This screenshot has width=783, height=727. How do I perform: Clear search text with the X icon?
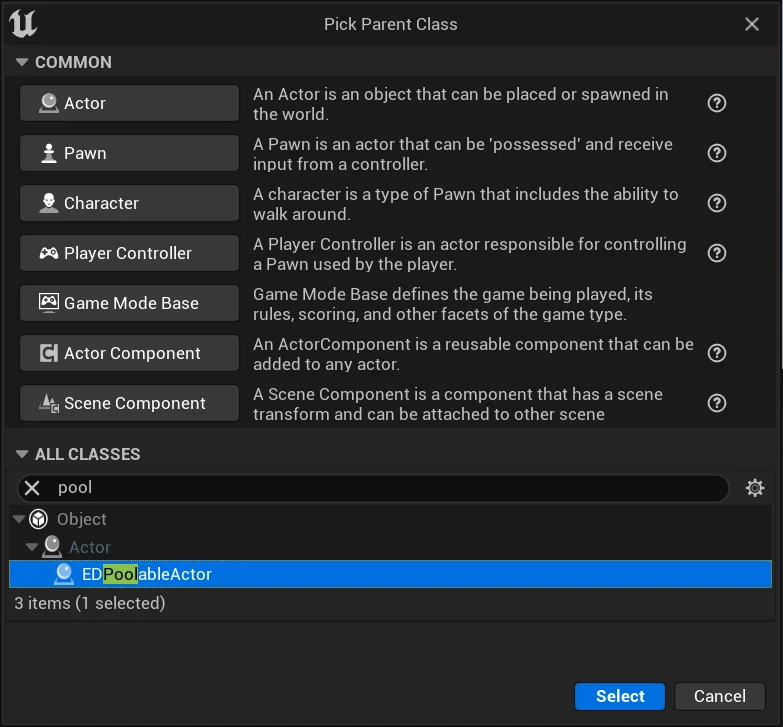click(x=33, y=488)
